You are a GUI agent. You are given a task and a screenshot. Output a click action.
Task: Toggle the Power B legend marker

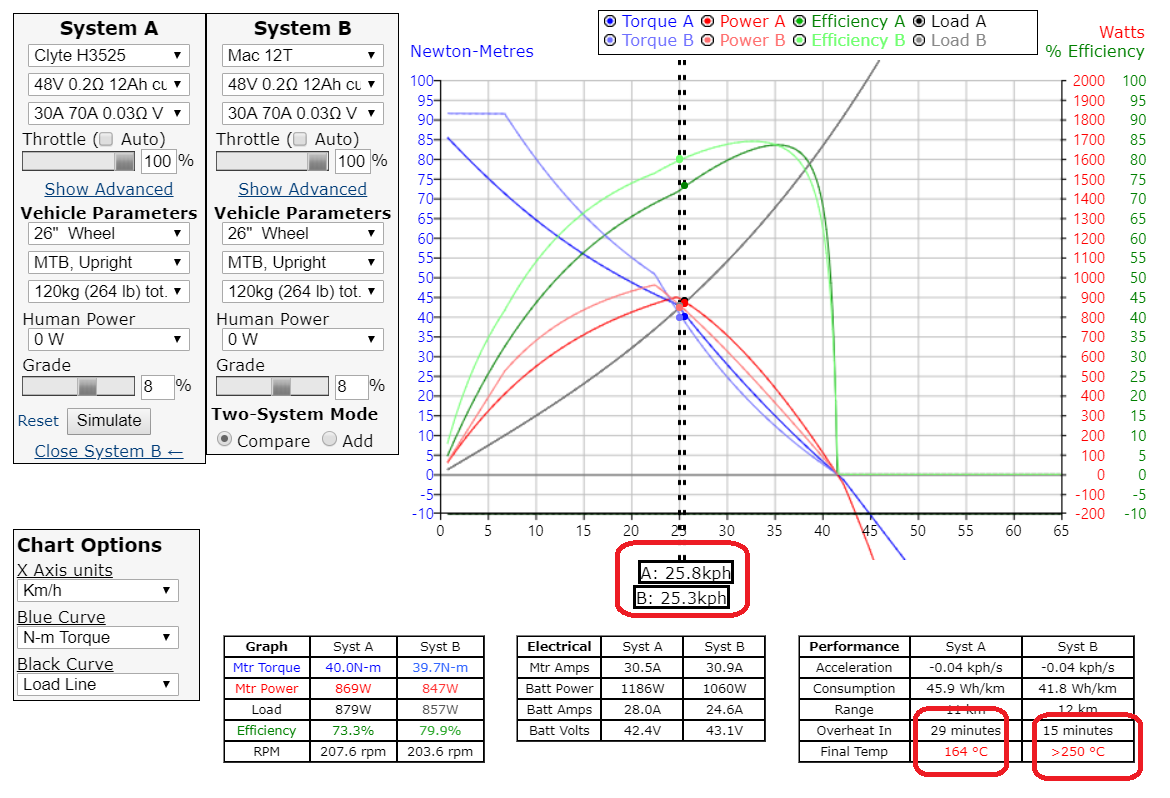[x=707, y=41]
